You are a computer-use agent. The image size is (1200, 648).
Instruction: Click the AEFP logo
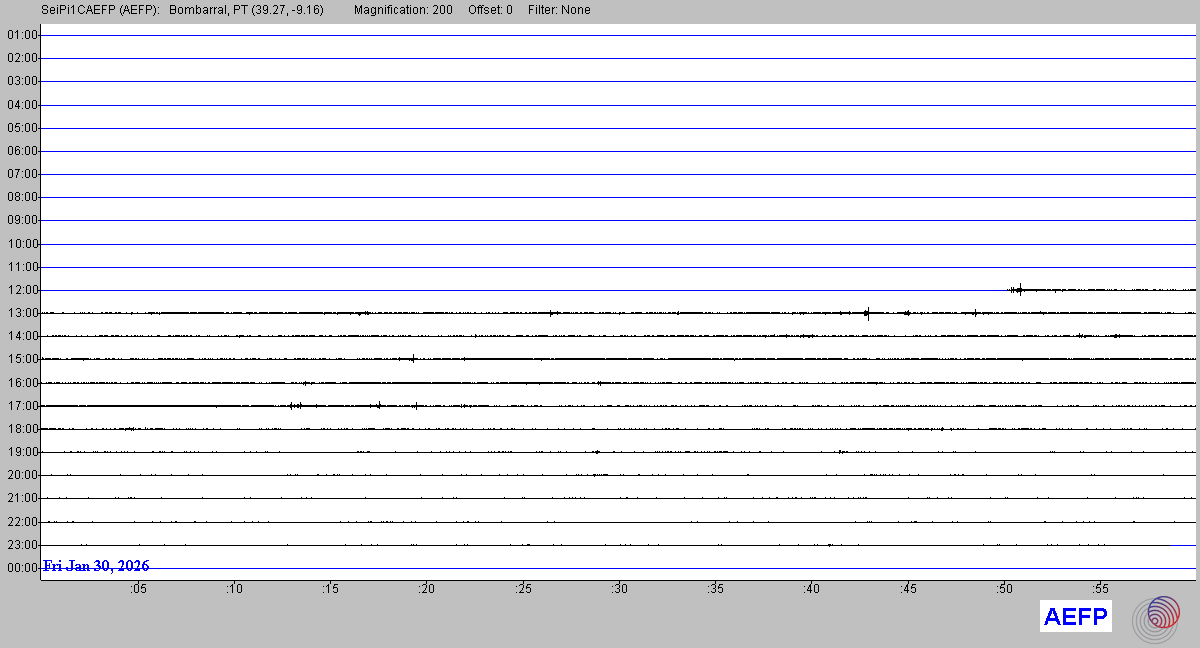[1075, 617]
